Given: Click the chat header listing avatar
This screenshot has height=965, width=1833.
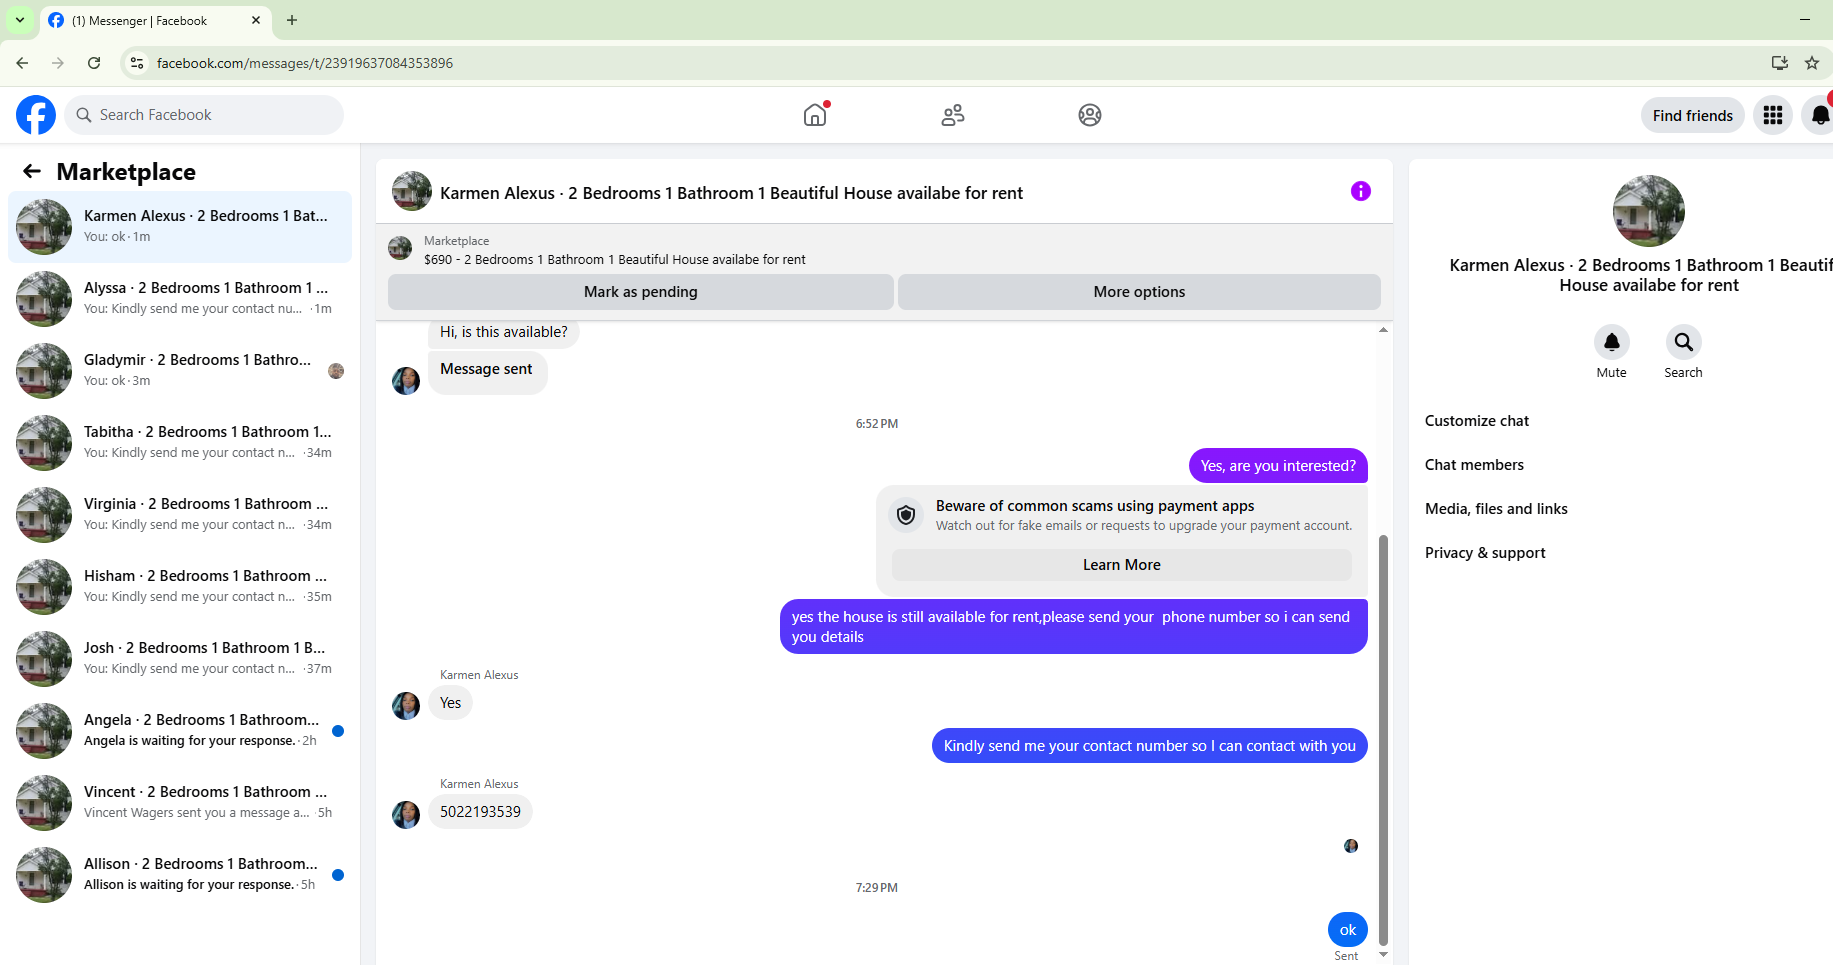Looking at the screenshot, I should pyautogui.click(x=412, y=191).
